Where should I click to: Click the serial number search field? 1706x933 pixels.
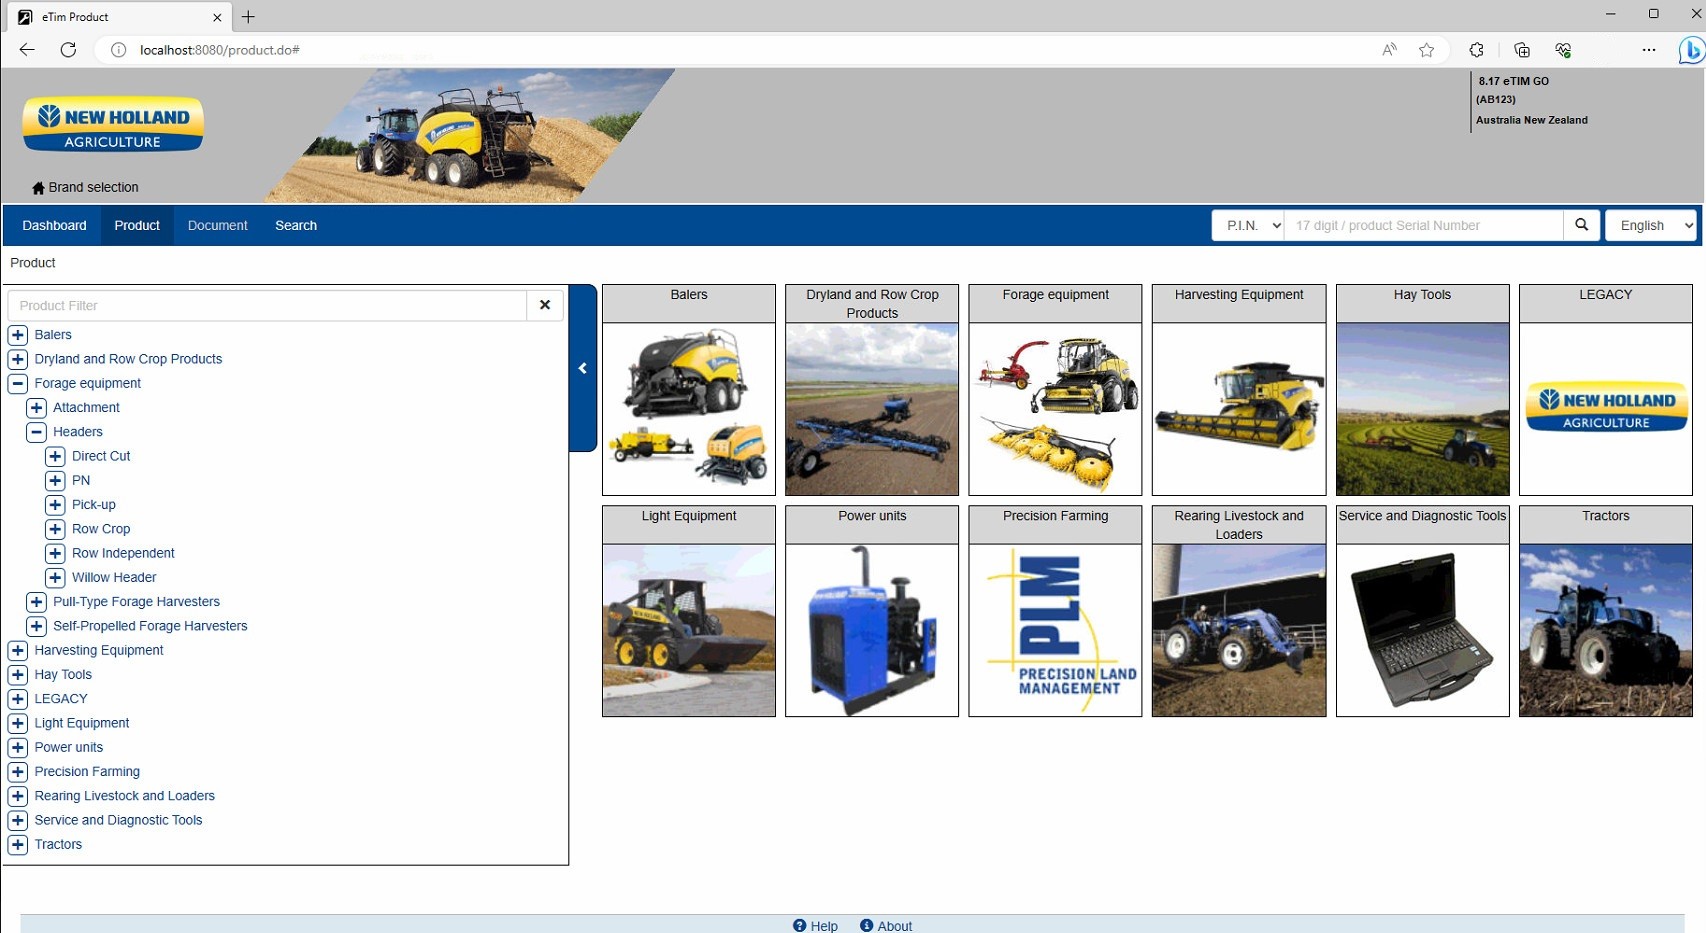coord(1424,225)
